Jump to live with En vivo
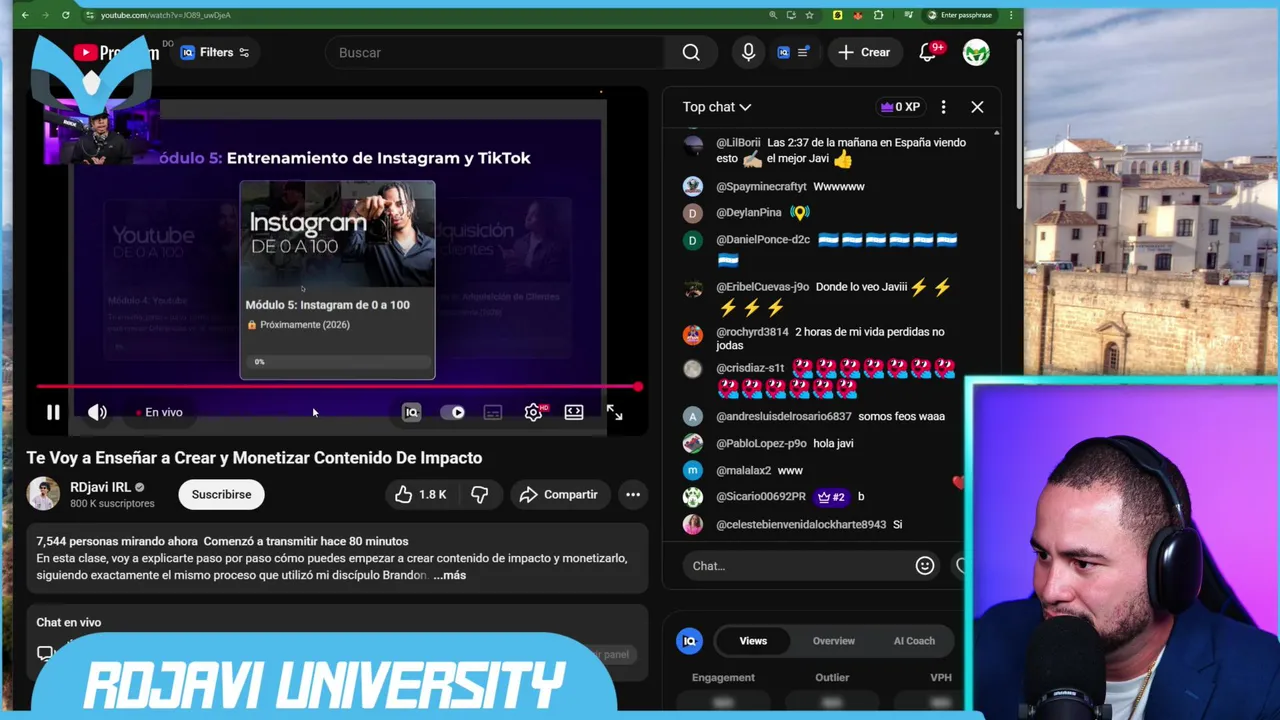1280x720 pixels. tap(160, 412)
